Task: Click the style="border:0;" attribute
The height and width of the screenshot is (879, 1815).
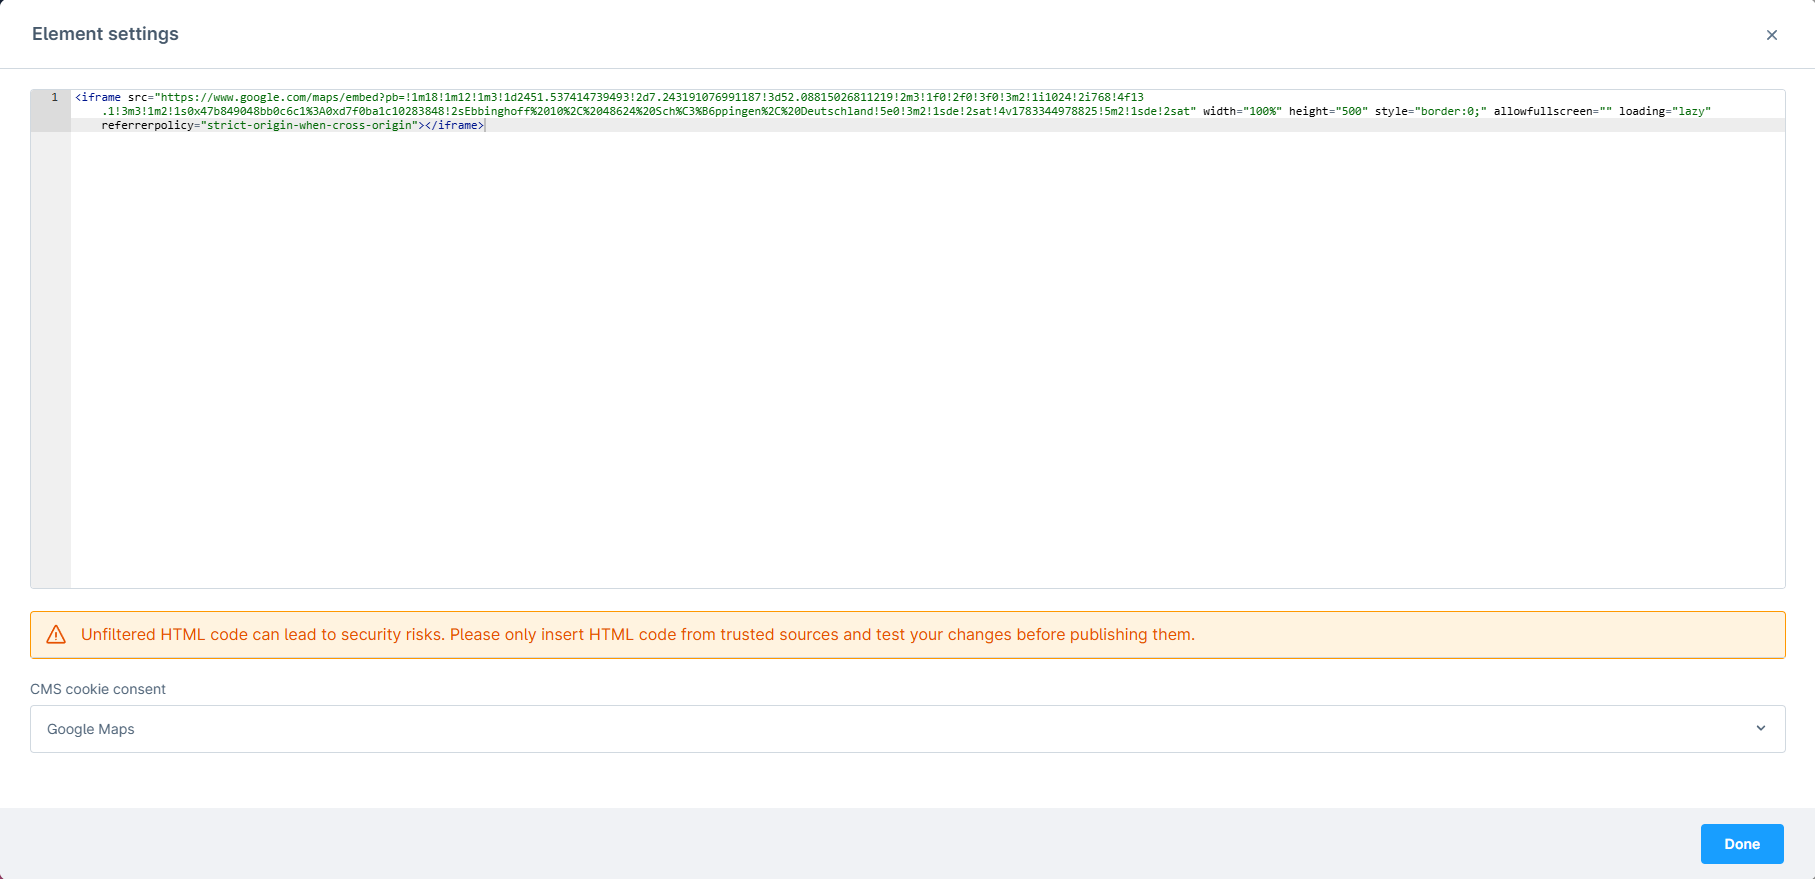Action: tap(1430, 111)
